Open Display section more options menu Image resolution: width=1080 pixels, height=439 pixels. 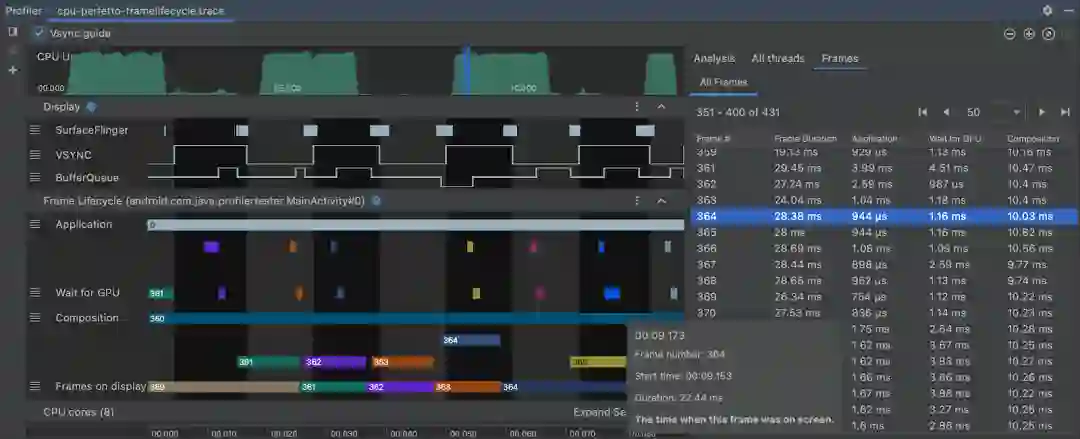tap(637, 107)
